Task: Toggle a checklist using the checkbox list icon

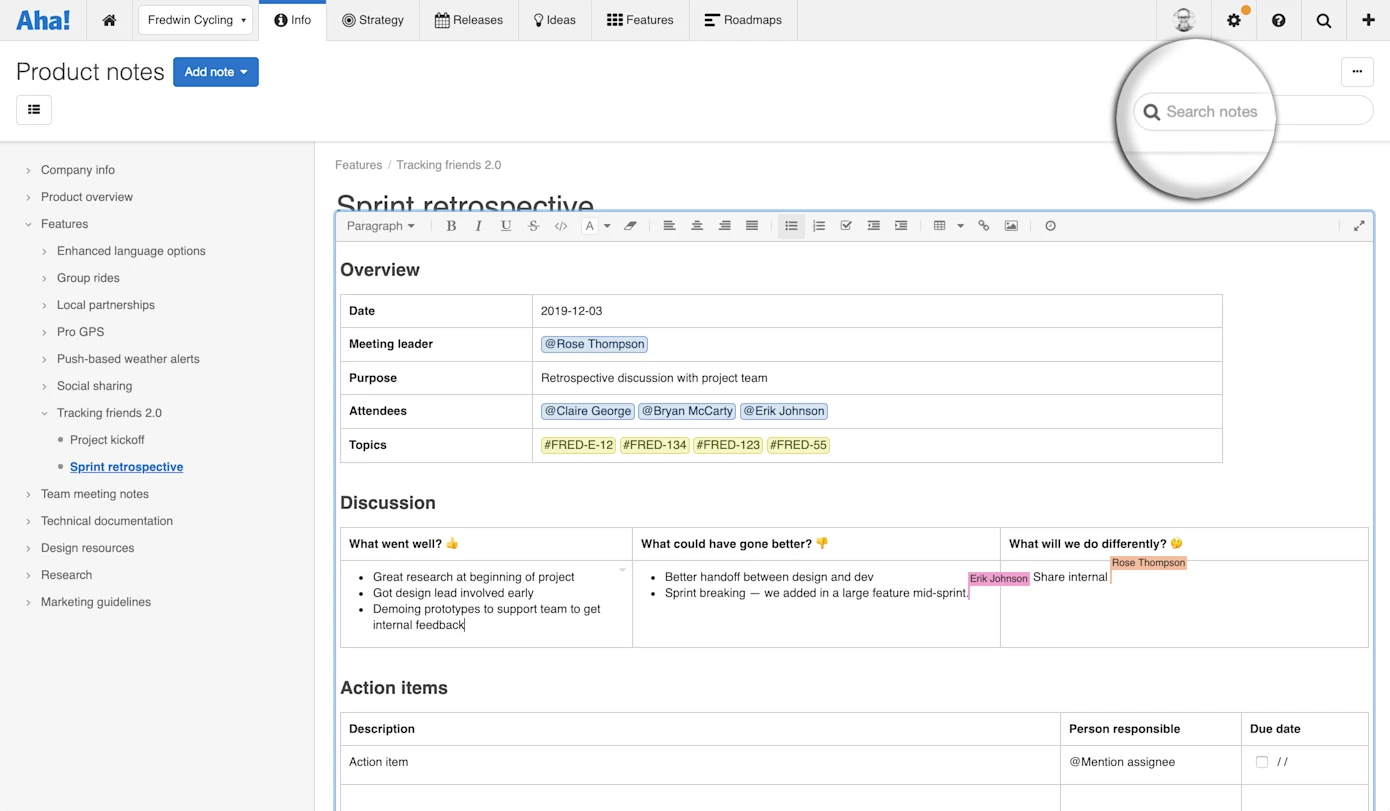Action: click(x=846, y=225)
